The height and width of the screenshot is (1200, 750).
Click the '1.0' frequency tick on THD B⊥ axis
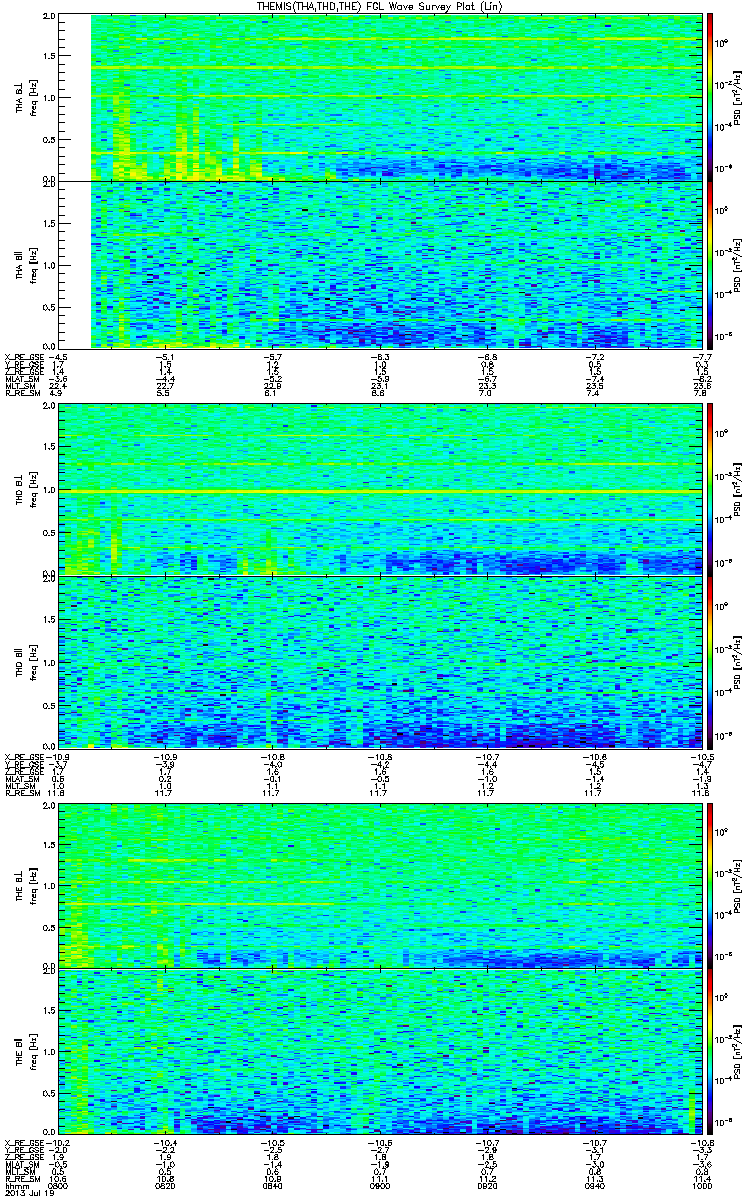pos(49,490)
